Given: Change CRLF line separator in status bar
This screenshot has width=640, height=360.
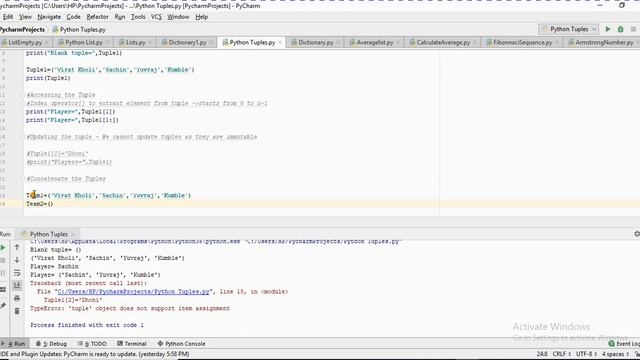Looking at the screenshot, I should (561, 354).
